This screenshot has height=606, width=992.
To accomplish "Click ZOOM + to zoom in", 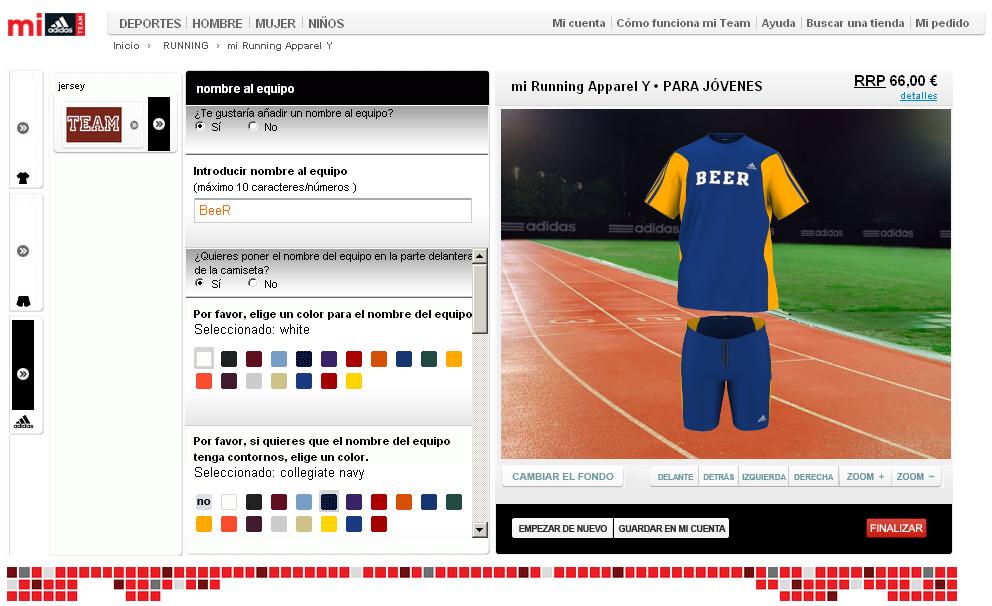I will click(x=865, y=476).
